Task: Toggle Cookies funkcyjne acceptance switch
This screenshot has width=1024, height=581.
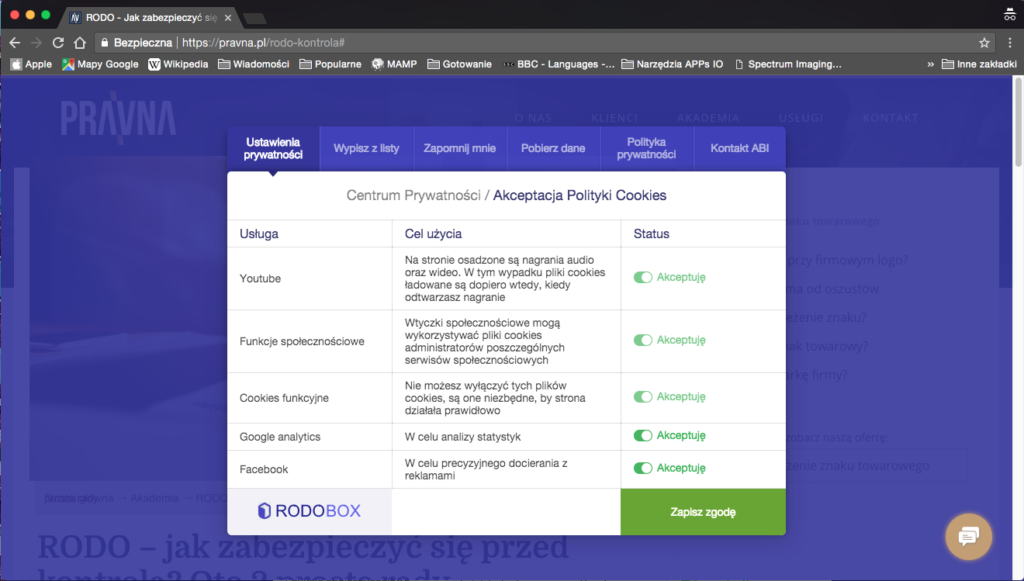Action: 643,397
